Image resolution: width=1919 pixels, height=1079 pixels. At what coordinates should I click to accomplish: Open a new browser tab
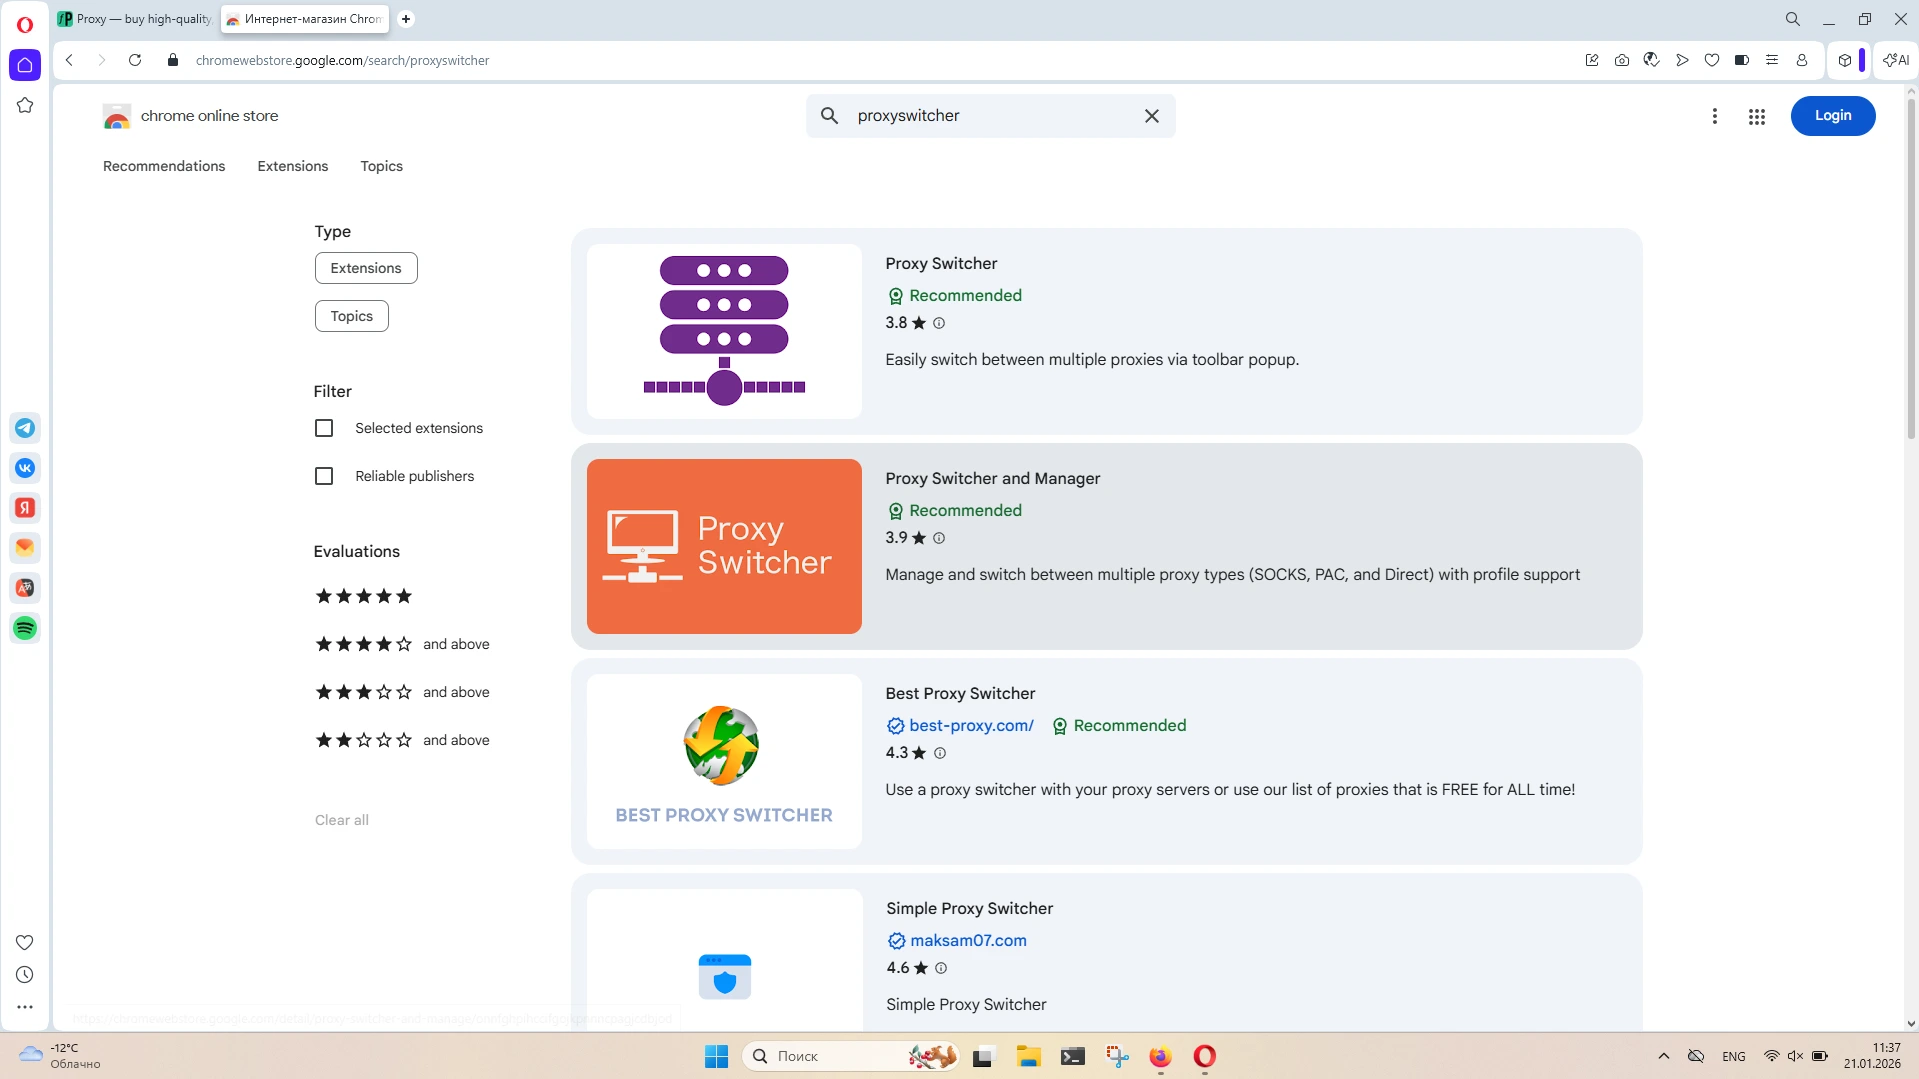tap(406, 19)
